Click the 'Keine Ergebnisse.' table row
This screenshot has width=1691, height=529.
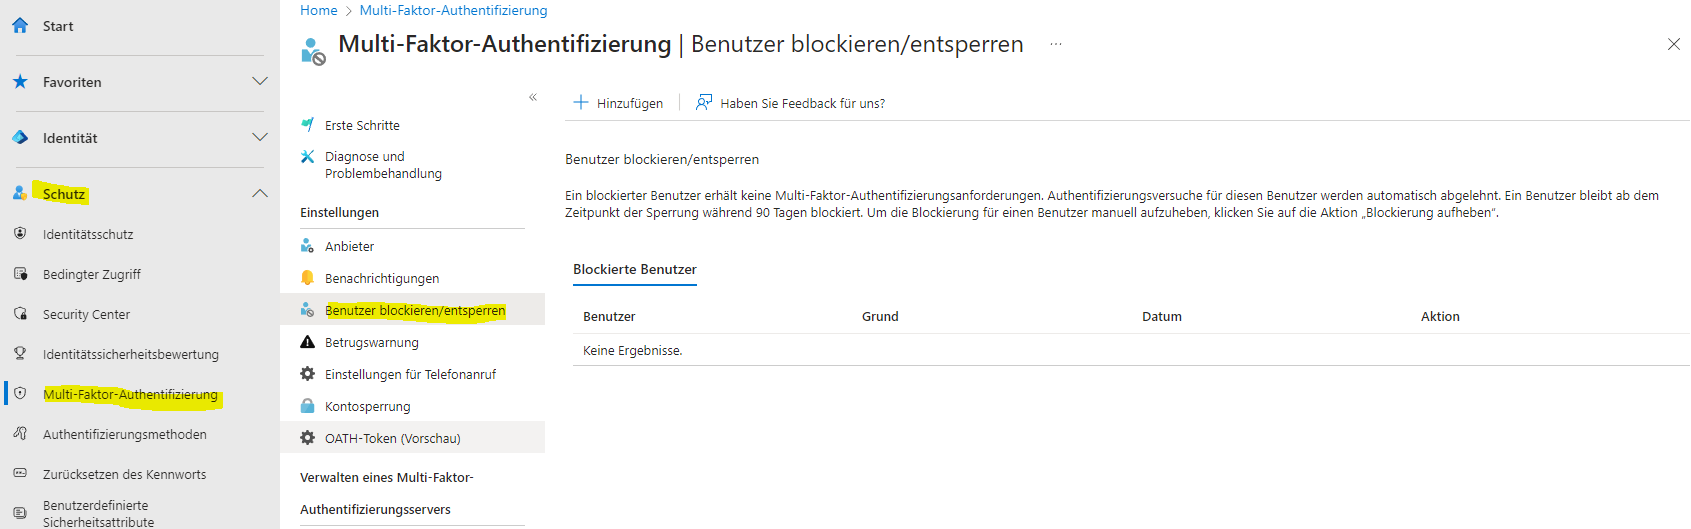(1131, 350)
